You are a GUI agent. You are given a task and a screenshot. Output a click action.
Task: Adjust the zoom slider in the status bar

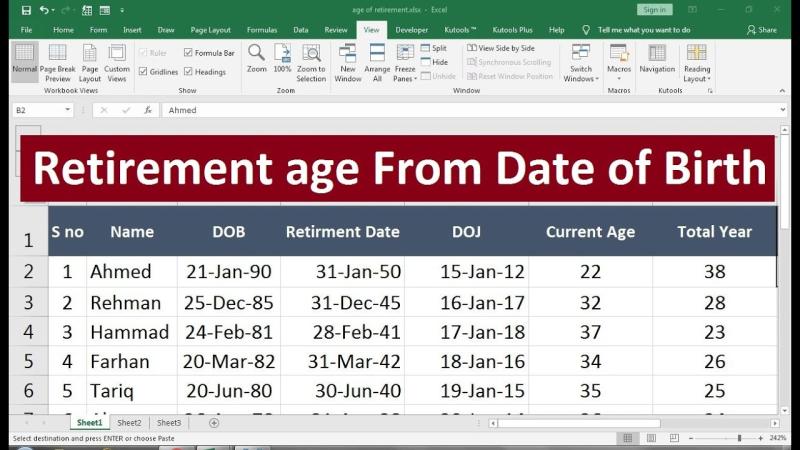coord(739,438)
